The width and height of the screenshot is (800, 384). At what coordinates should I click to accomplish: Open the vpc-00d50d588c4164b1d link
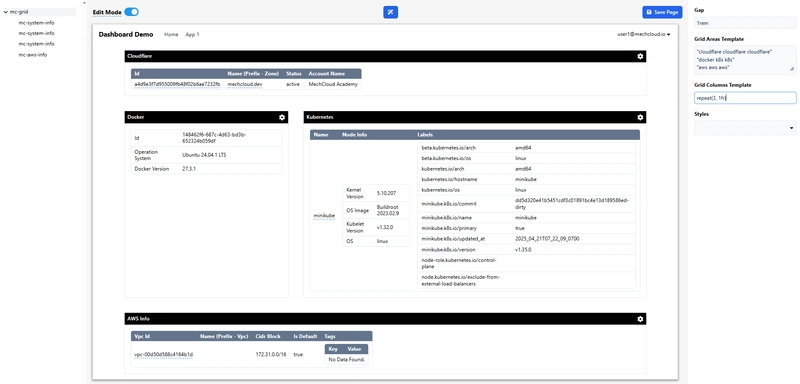(x=163, y=354)
